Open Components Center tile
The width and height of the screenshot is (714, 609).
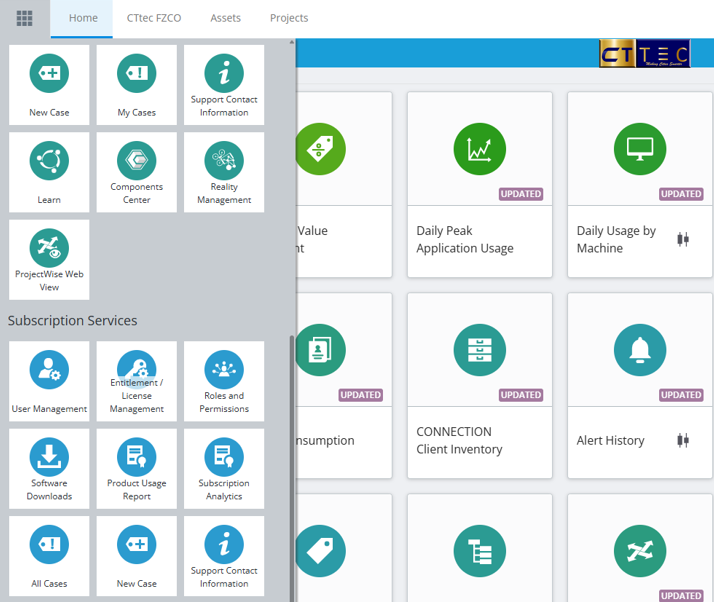(136, 172)
